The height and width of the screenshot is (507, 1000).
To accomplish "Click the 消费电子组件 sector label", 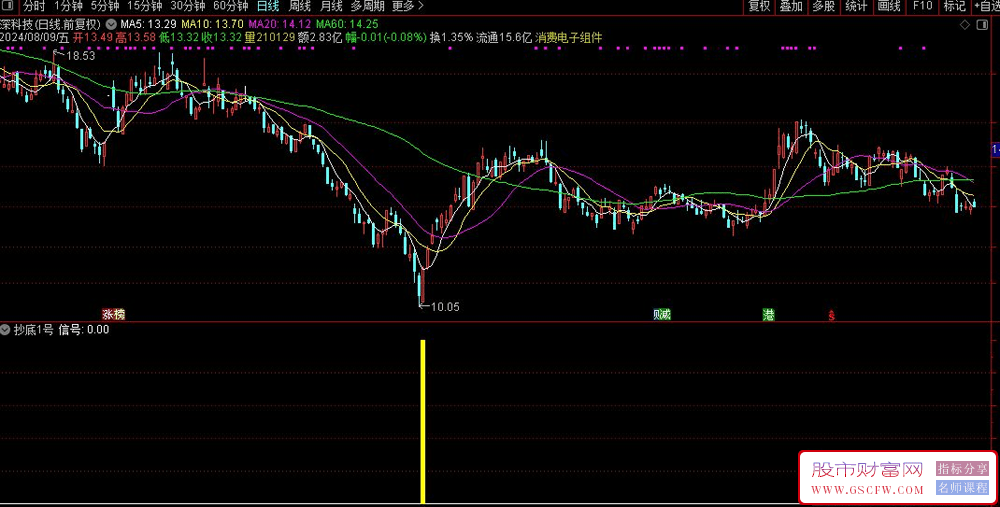I will coord(569,38).
